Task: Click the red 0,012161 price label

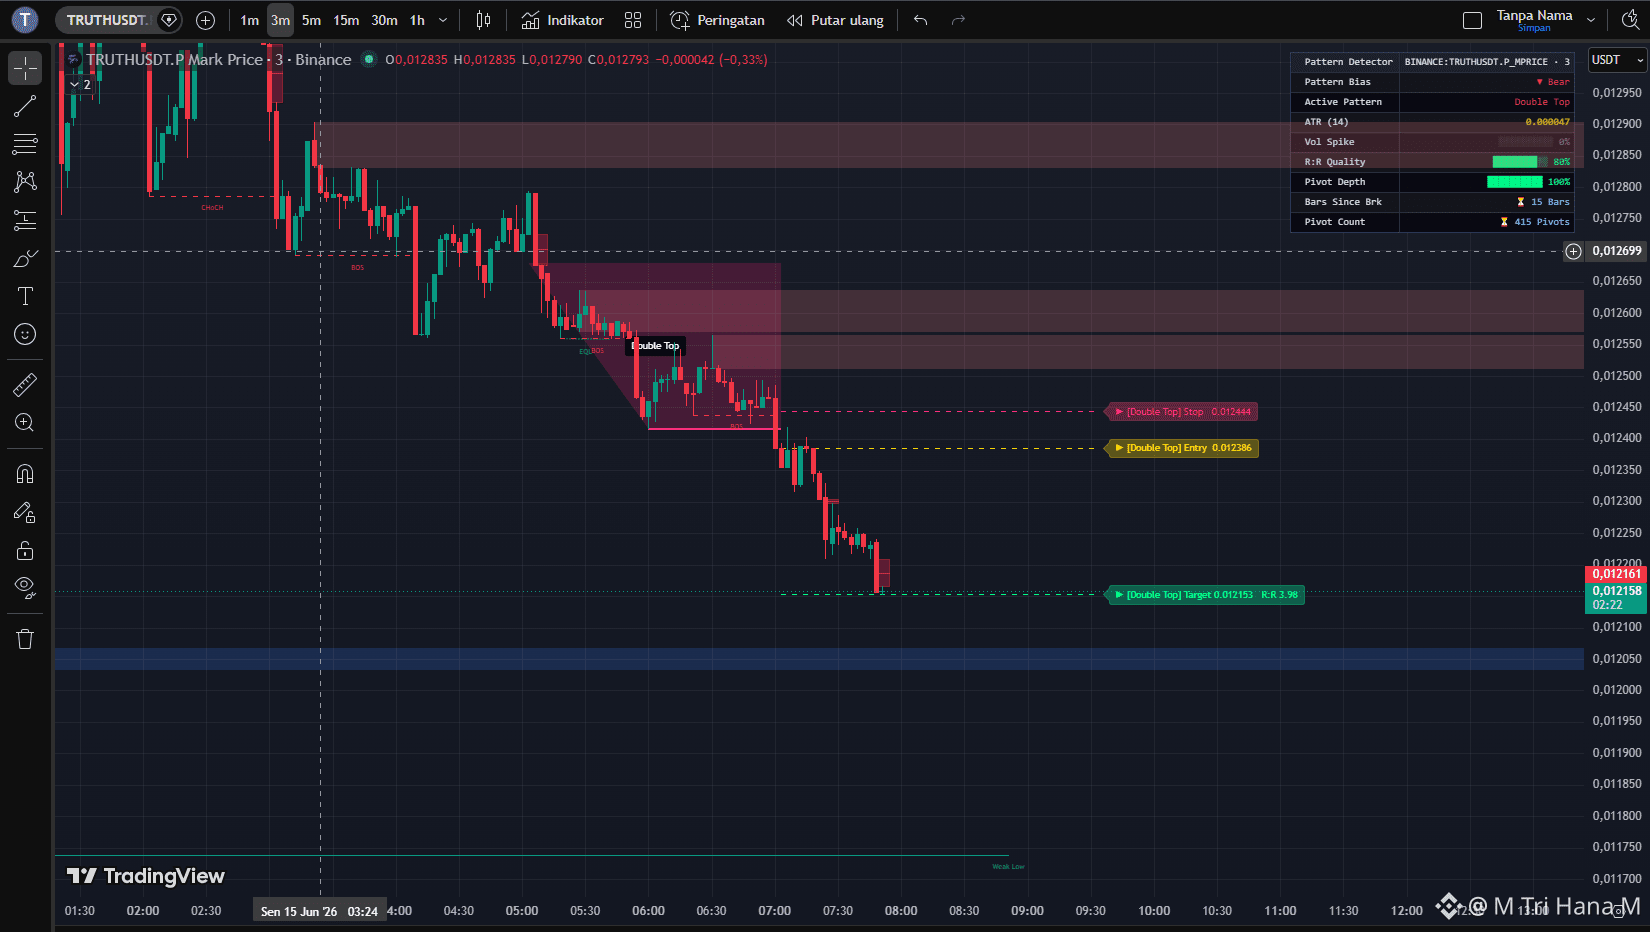Action: point(1616,574)
